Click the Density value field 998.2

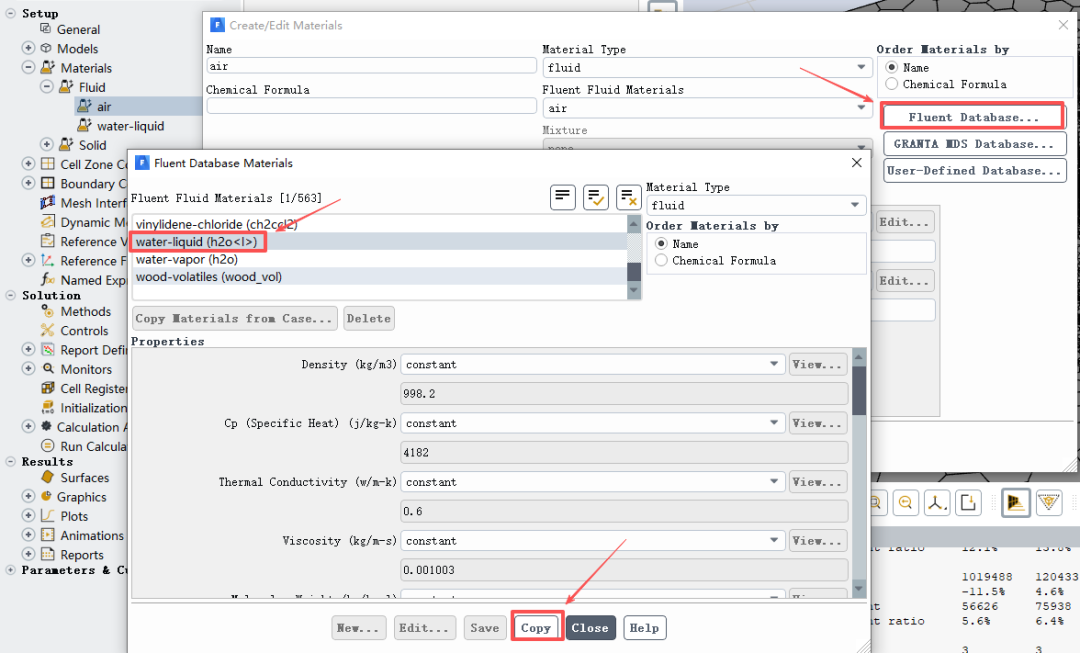(x=624, y=394)
